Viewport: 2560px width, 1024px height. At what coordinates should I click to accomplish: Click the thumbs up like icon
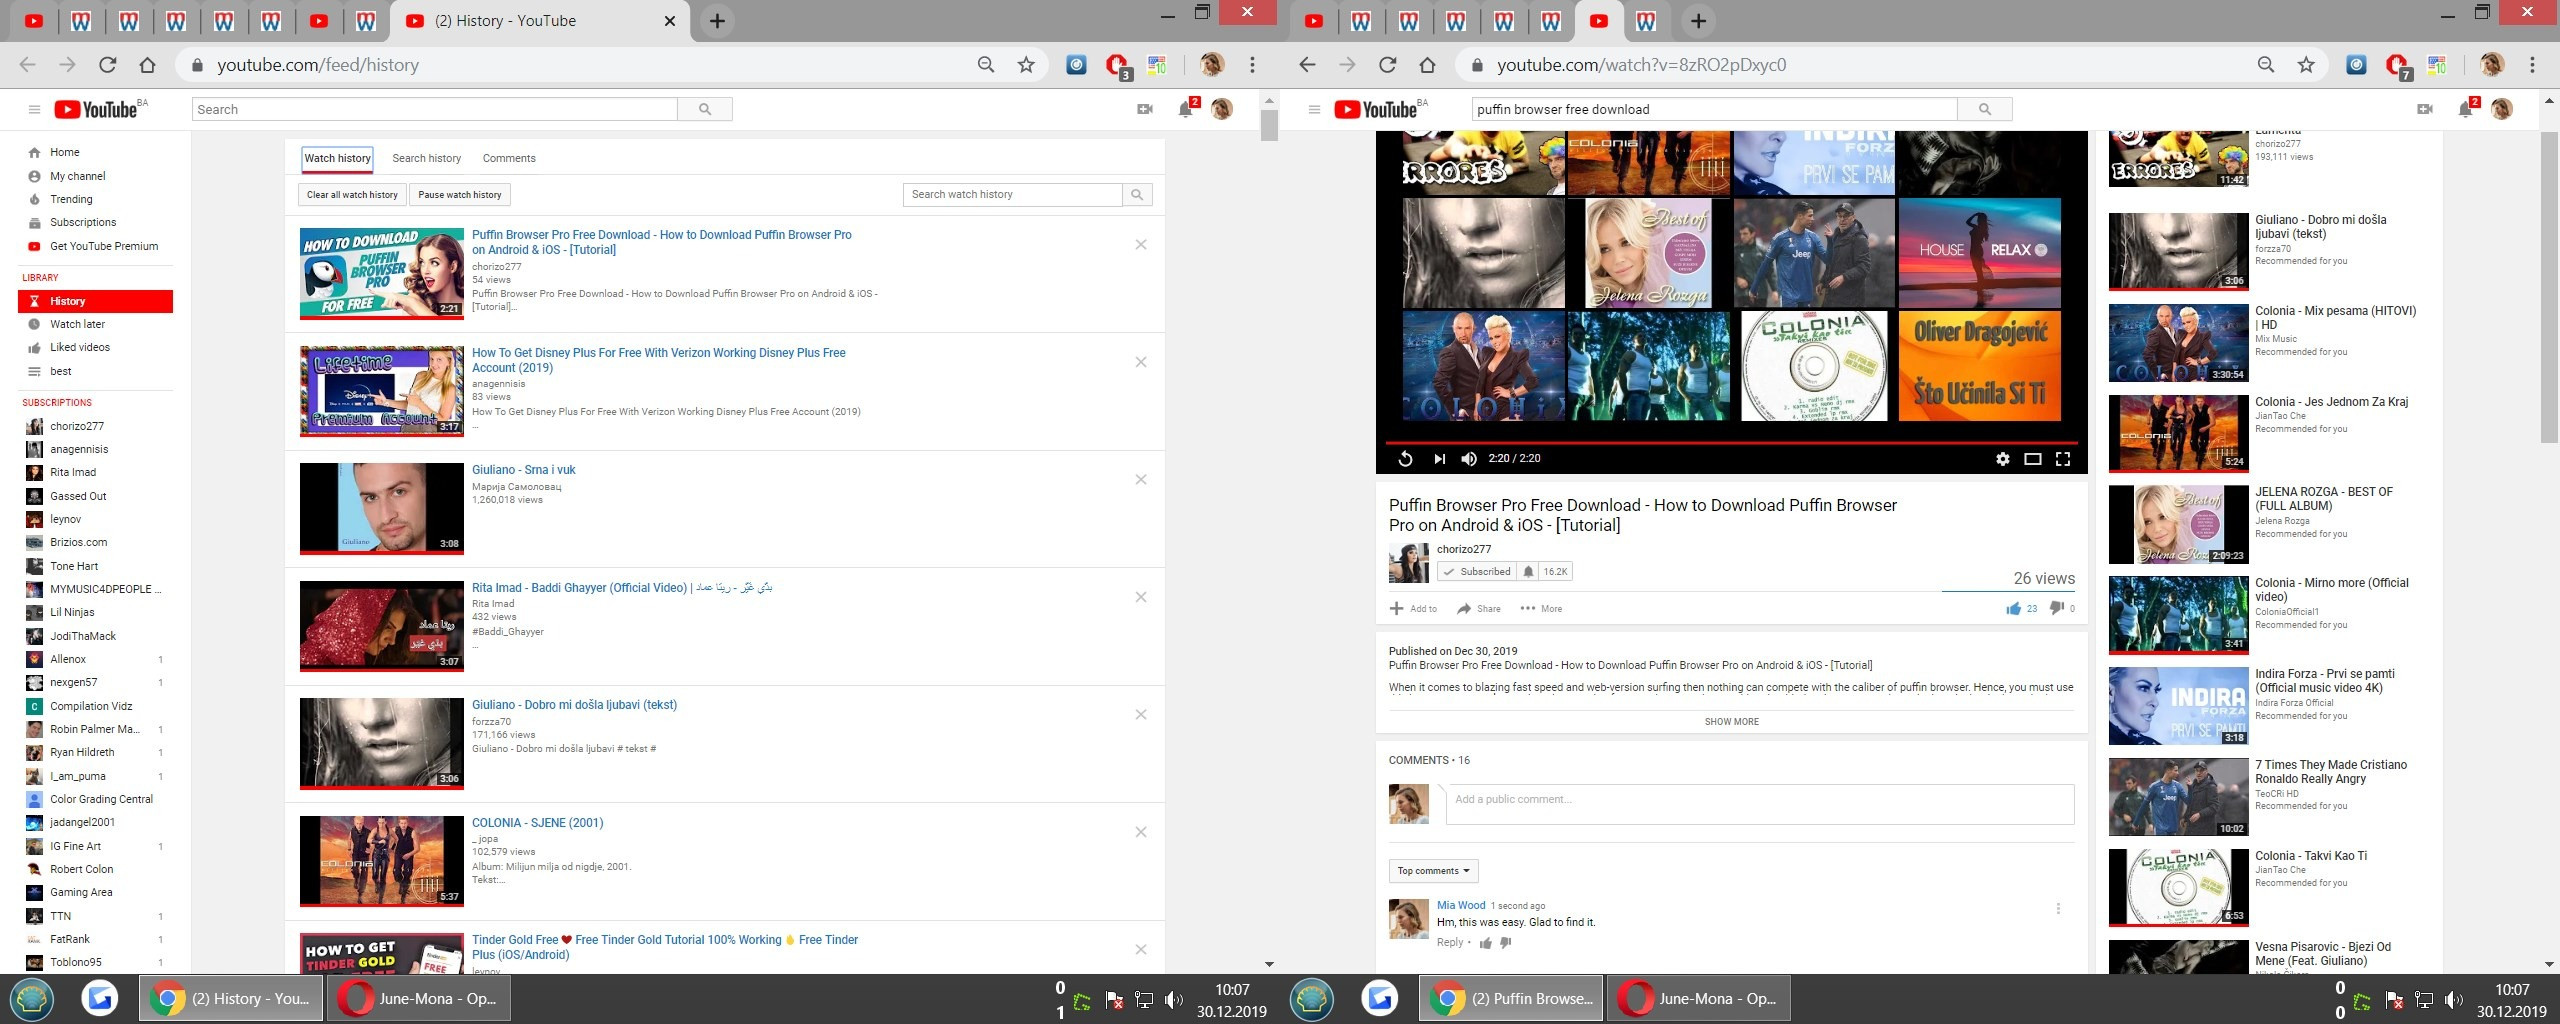click(x=2013, y=608)
